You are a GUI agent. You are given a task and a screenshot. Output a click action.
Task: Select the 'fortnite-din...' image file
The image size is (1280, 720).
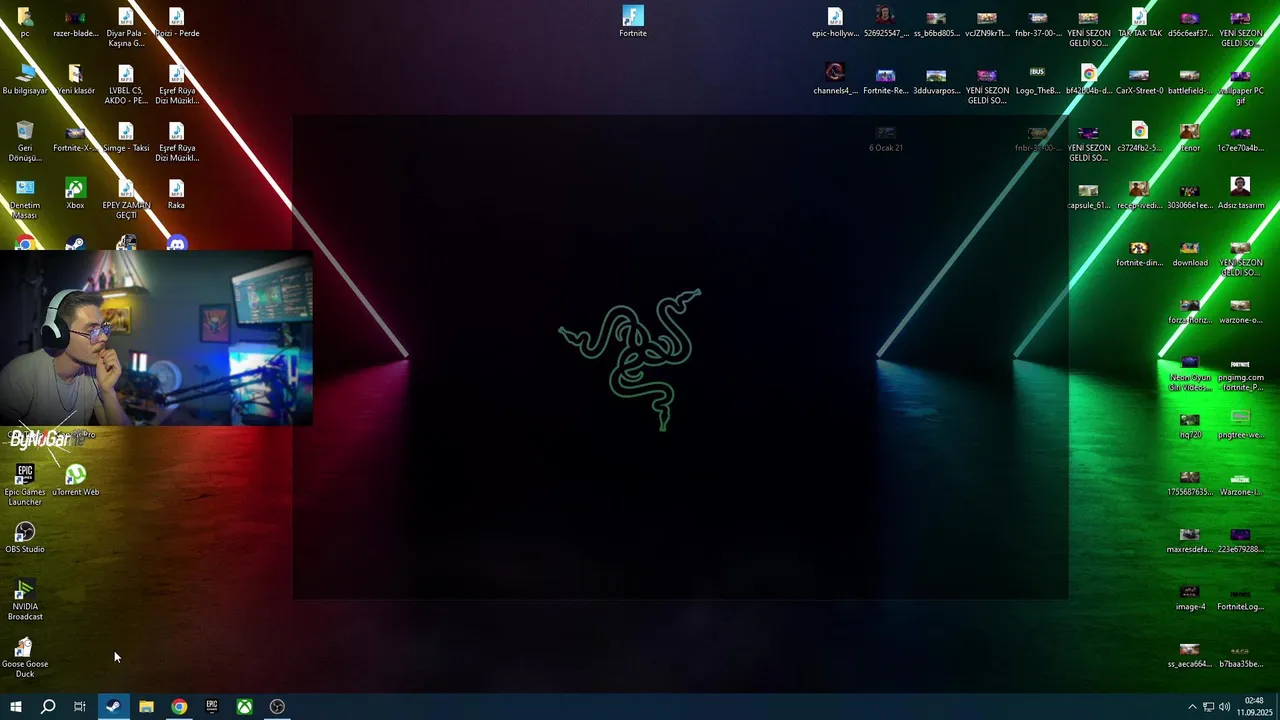(x=1139, y=253)
